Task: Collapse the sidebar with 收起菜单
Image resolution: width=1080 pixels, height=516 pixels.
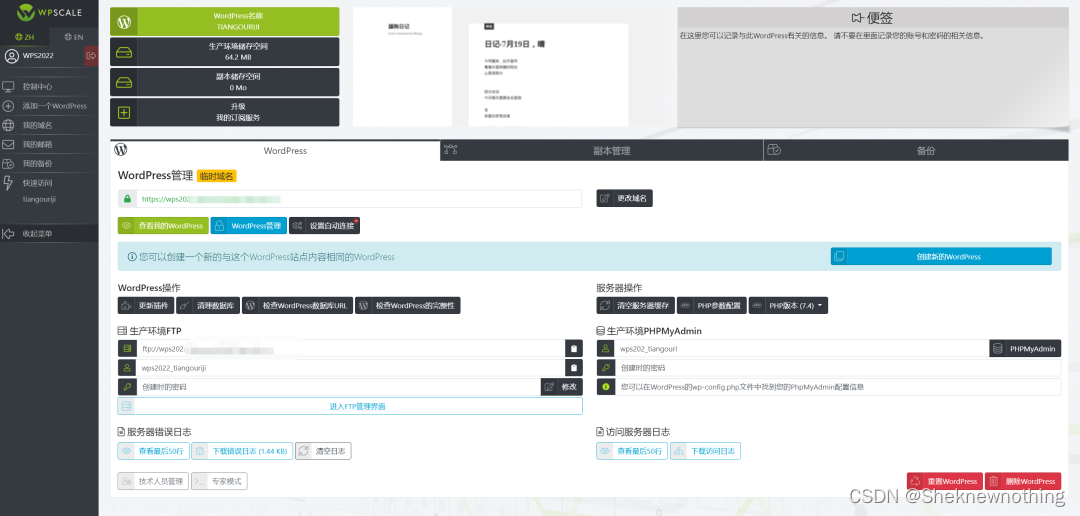Action: [49, 234]
